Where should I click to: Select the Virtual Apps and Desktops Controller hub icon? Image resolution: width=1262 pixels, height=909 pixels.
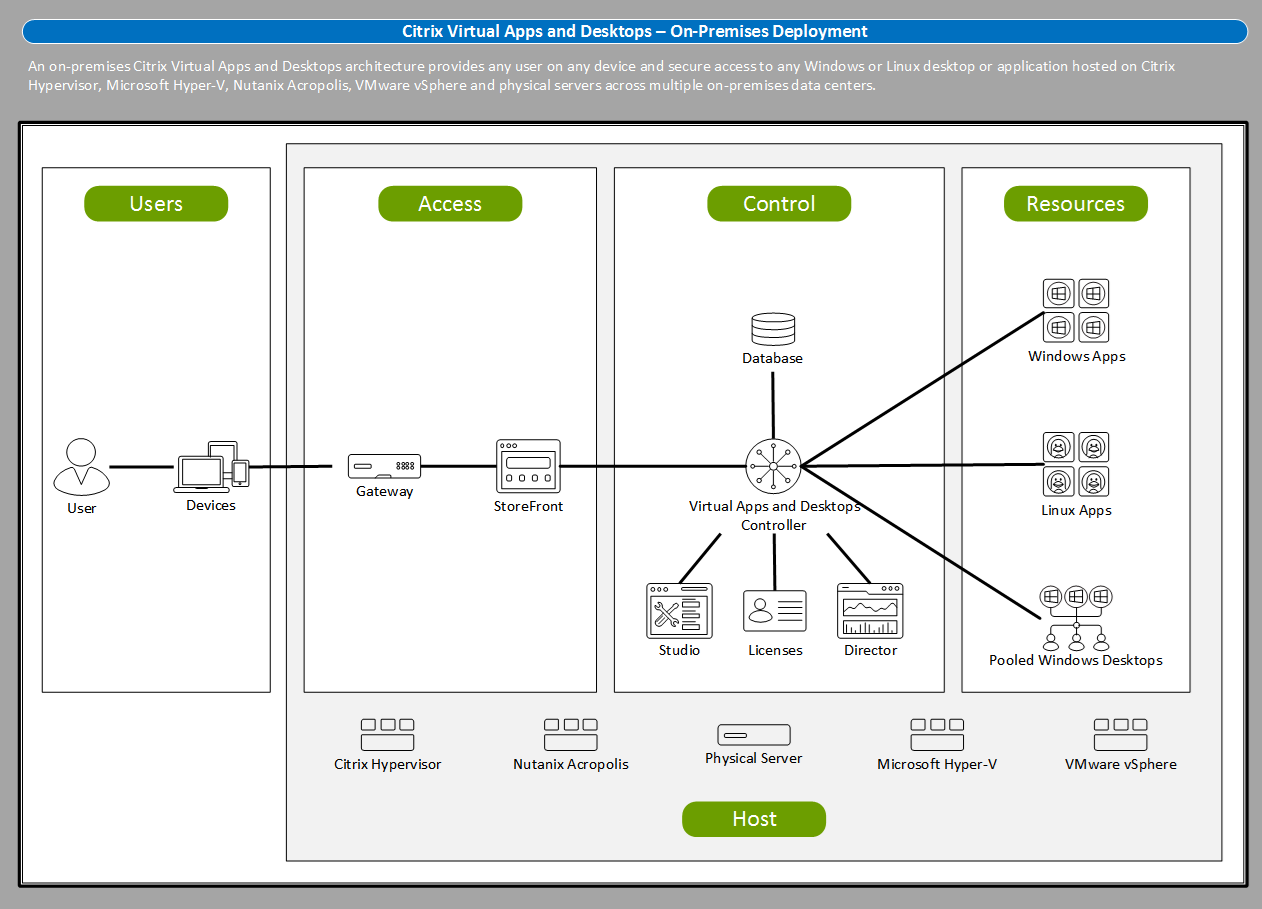(x=773, y=466)
